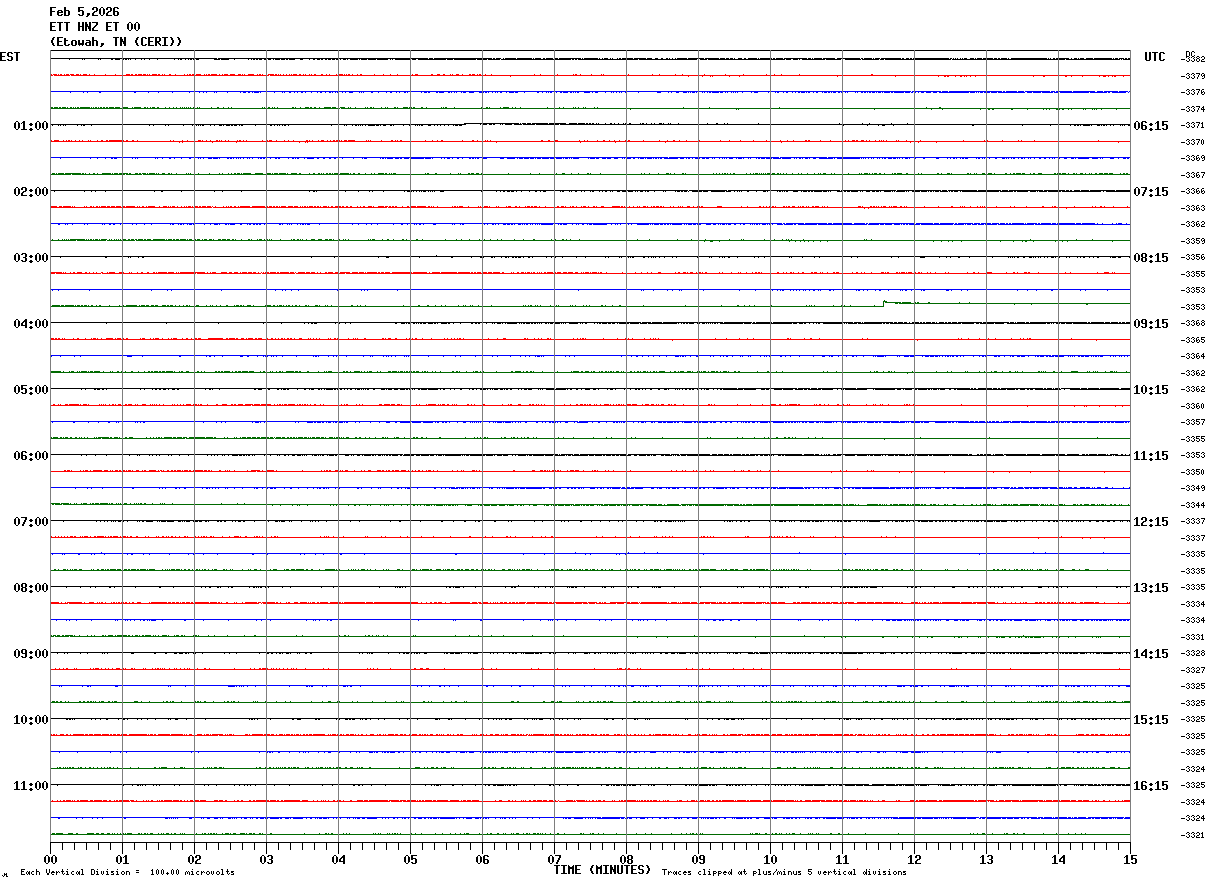The height and width of the screenshot is (886, 1210).
Task: Click the Traces clipped at plus/minus note
Action: pos(784,873)
